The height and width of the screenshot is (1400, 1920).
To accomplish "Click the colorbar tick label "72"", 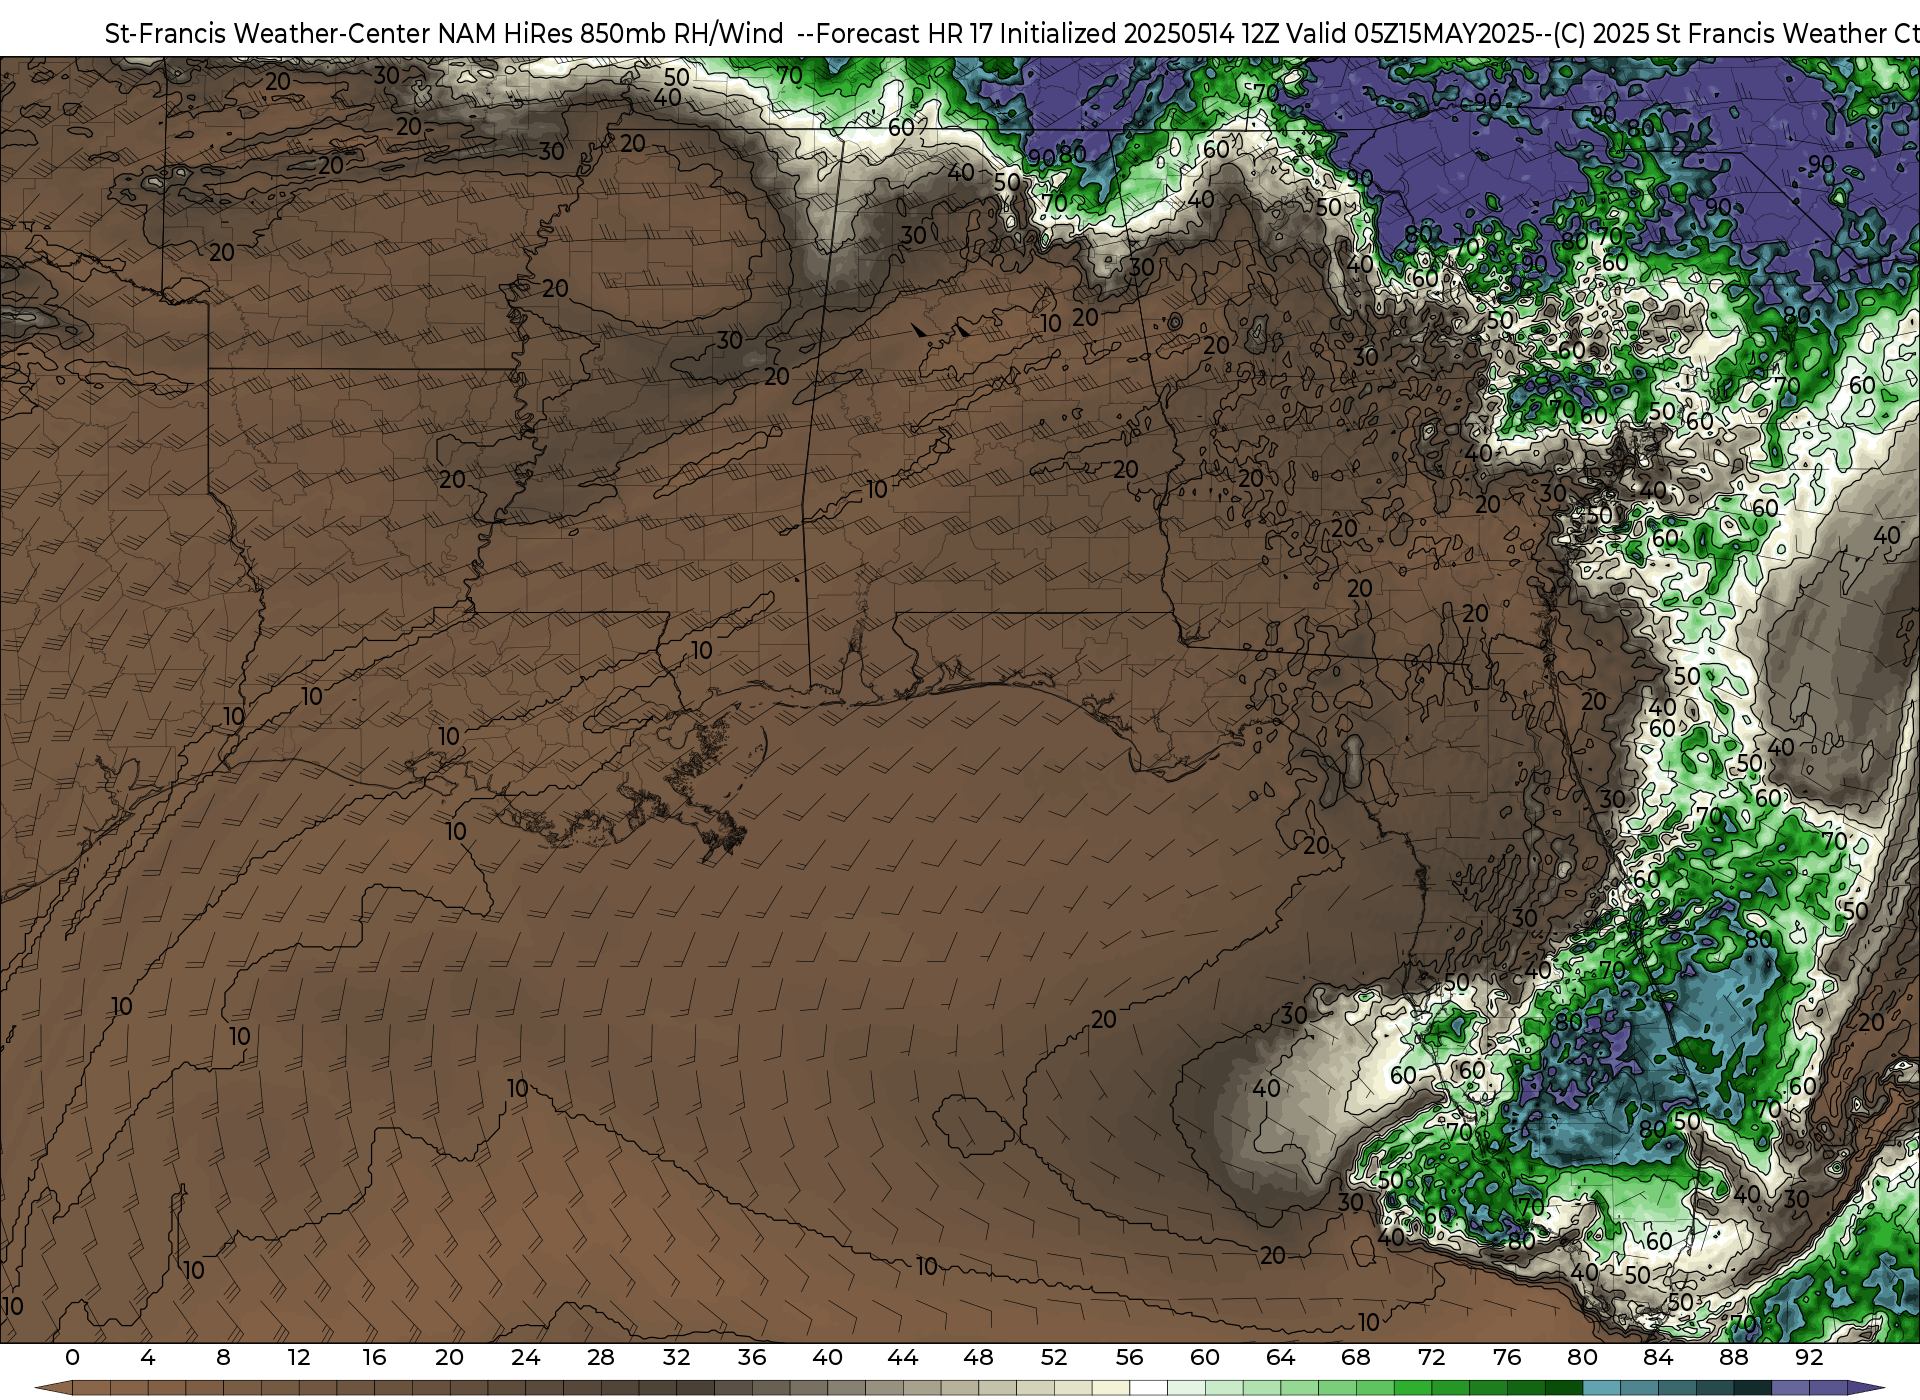I will coord(1431,1358).
